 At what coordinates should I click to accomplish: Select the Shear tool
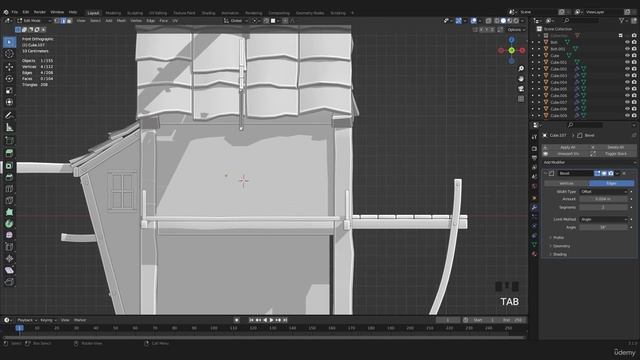(9, 270)
